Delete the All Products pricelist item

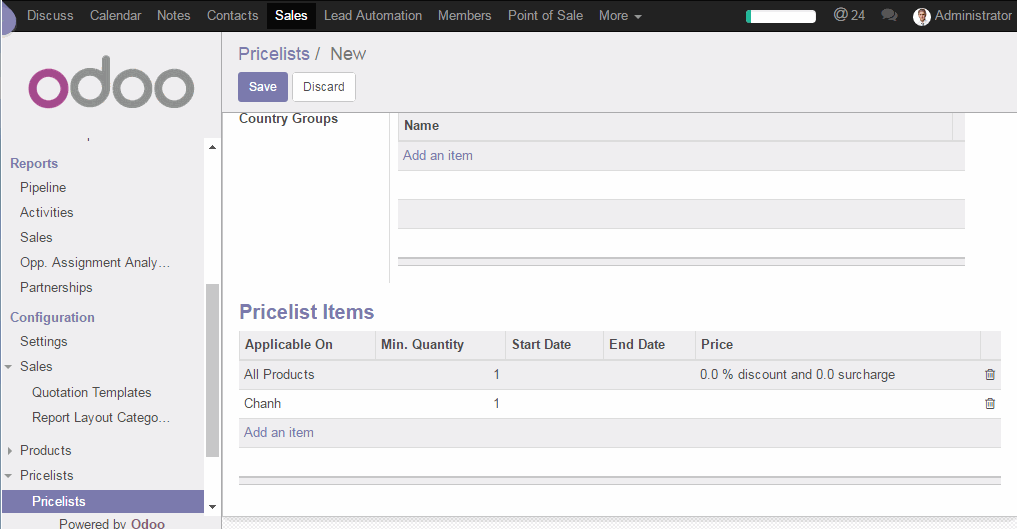[990, 375]
